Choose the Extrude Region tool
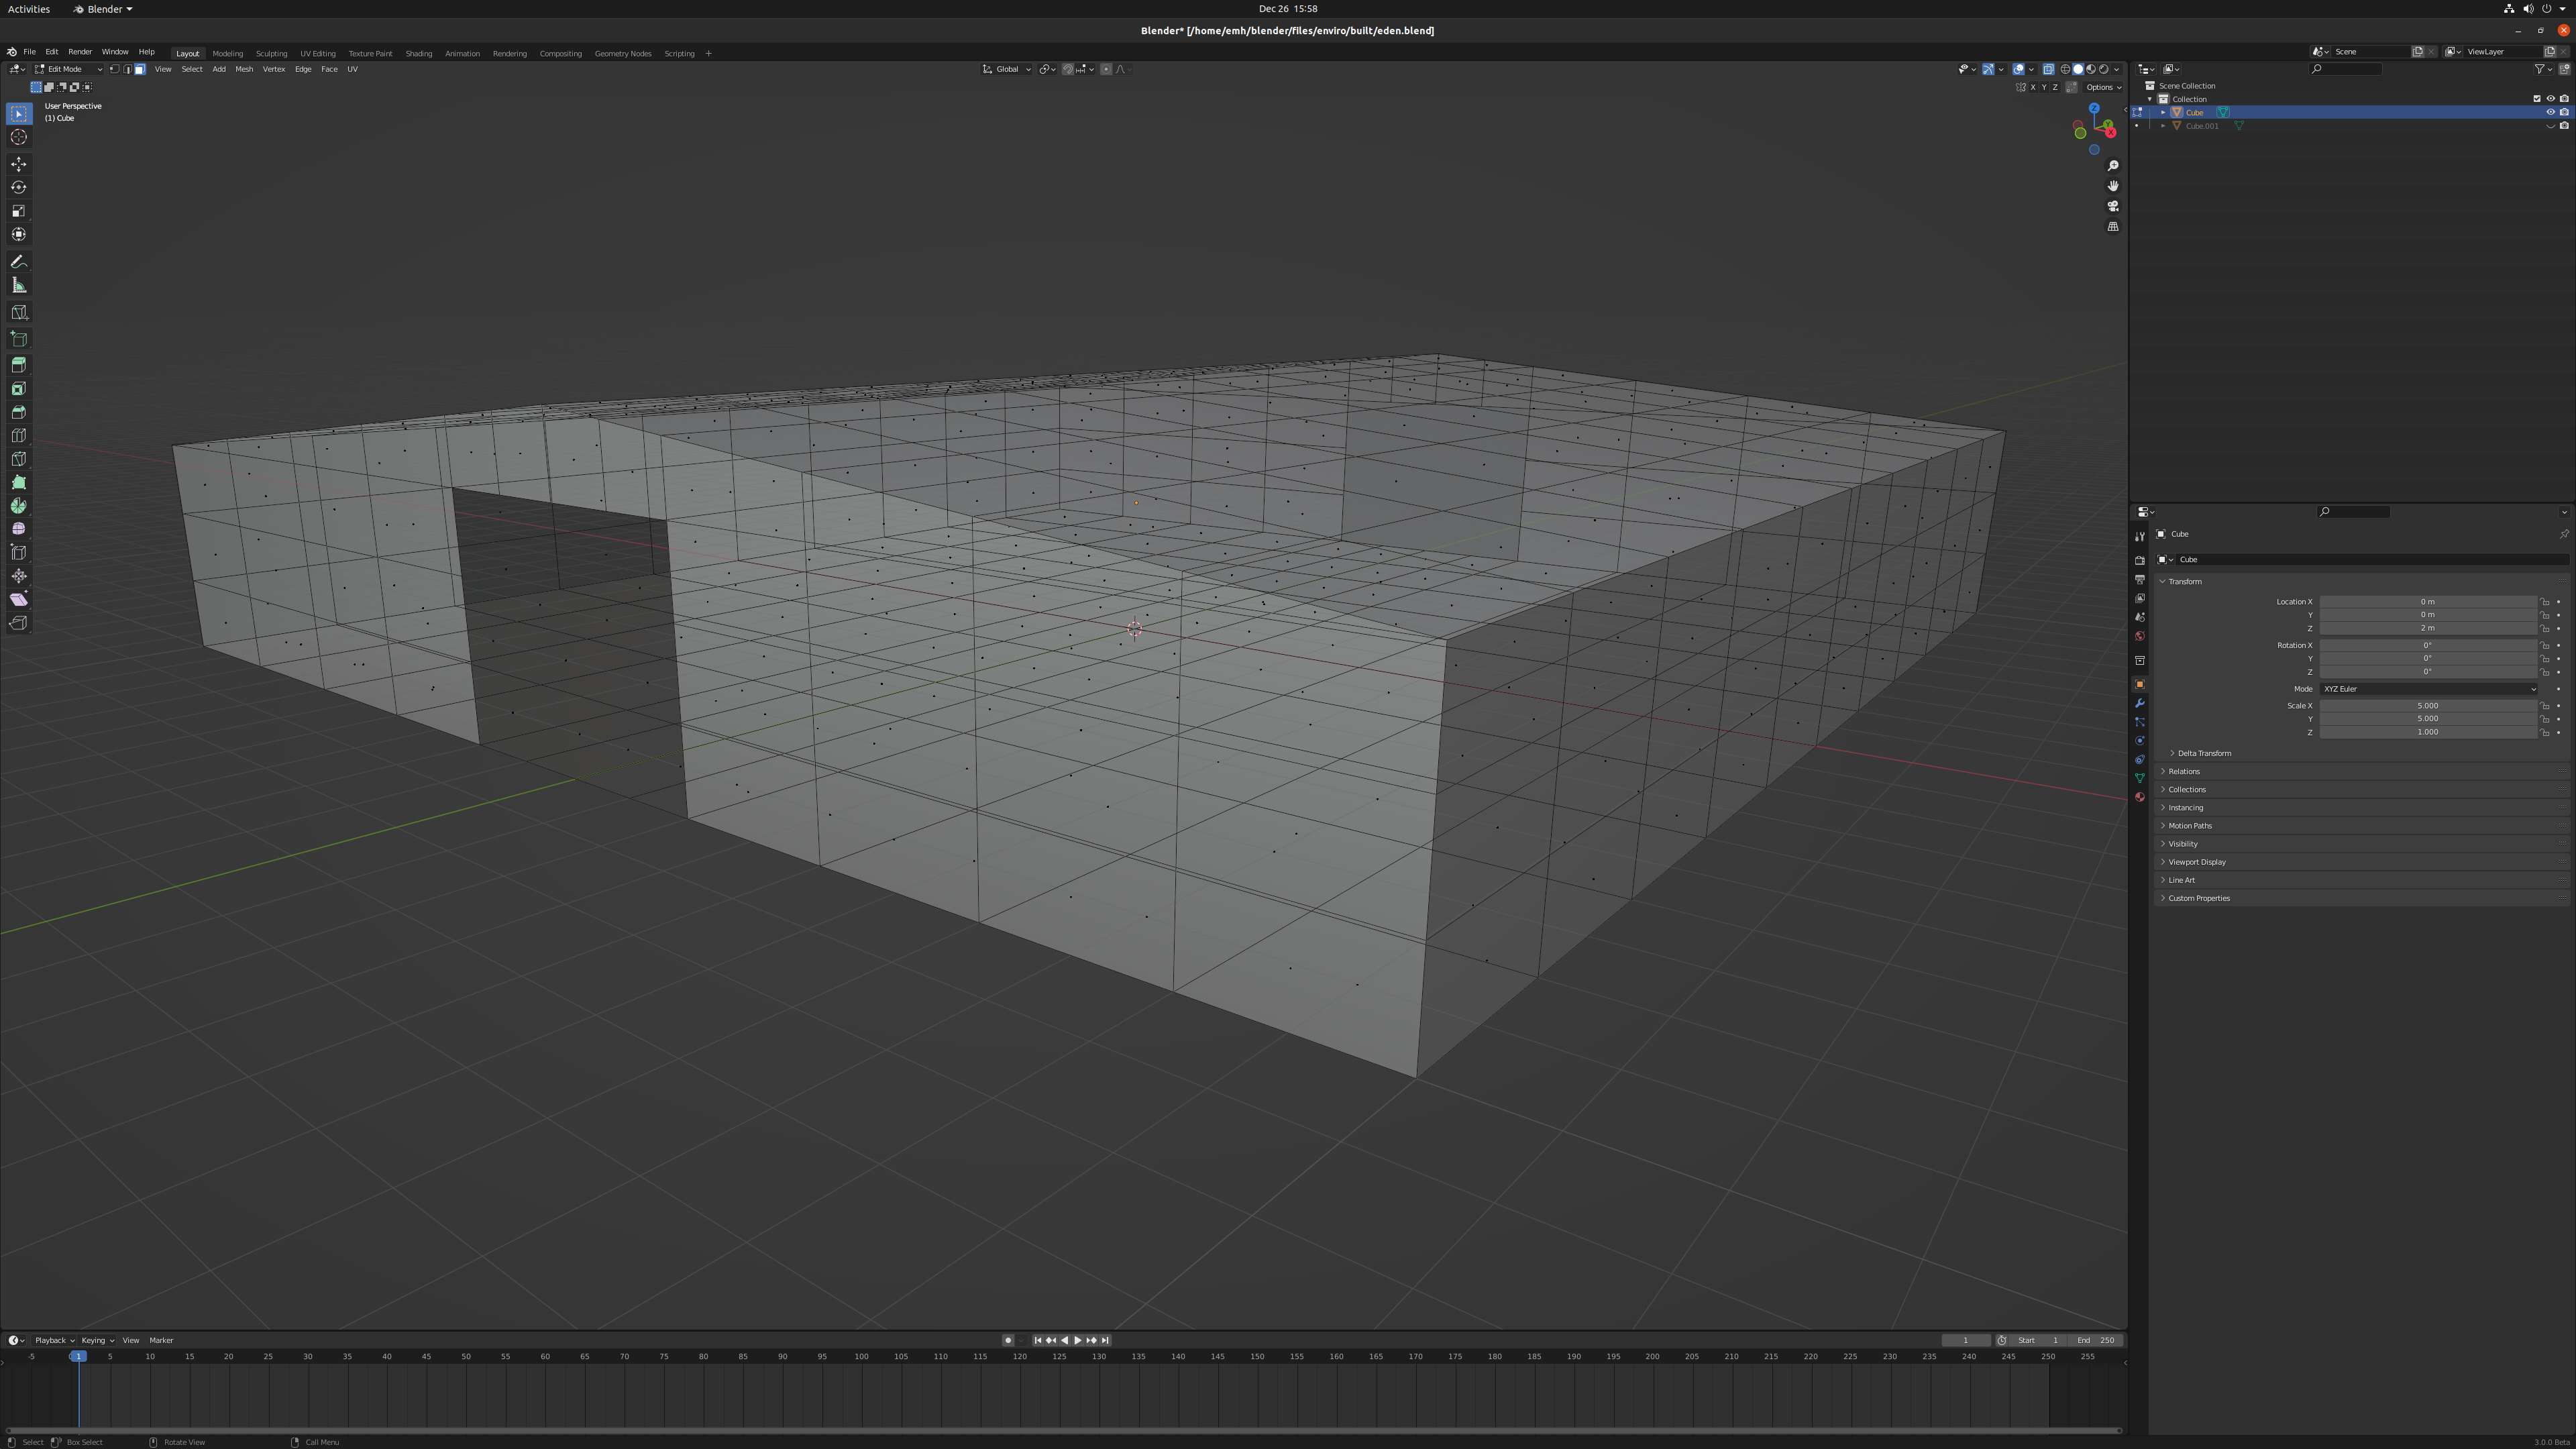Screen dimensions: 2576x1449 [x=19, y=365]
